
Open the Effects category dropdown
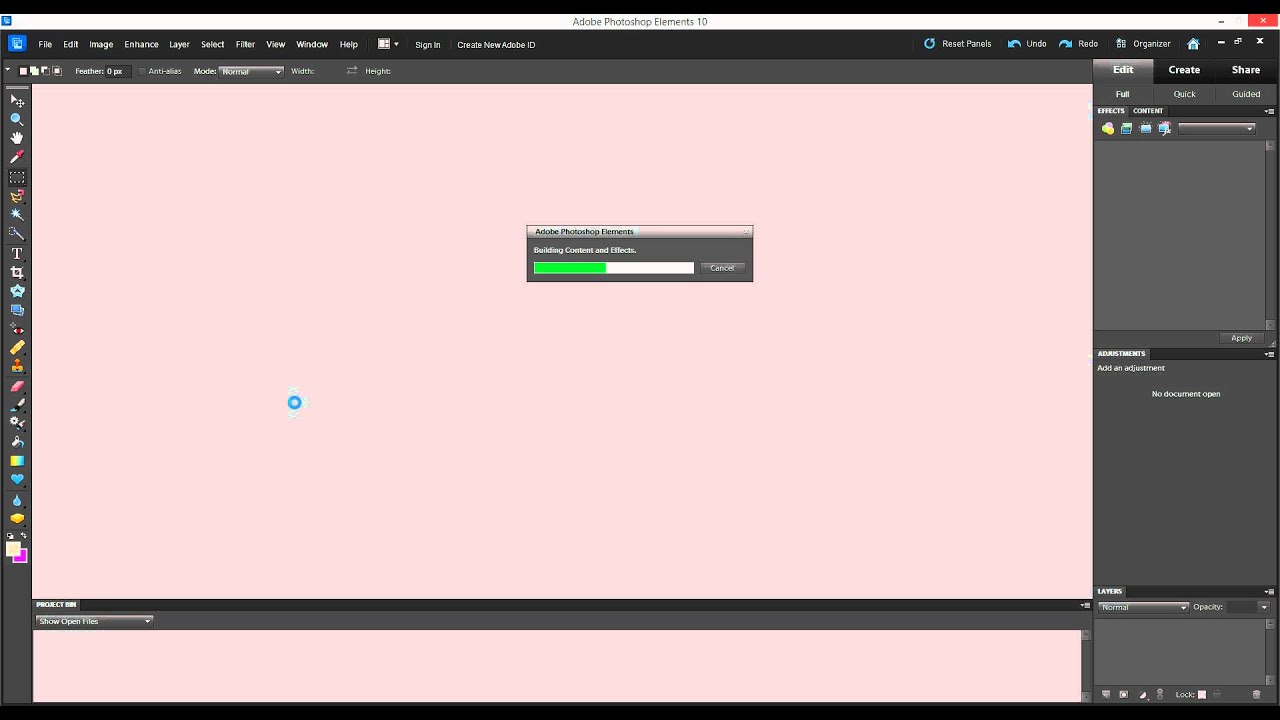pos(1216,128)
